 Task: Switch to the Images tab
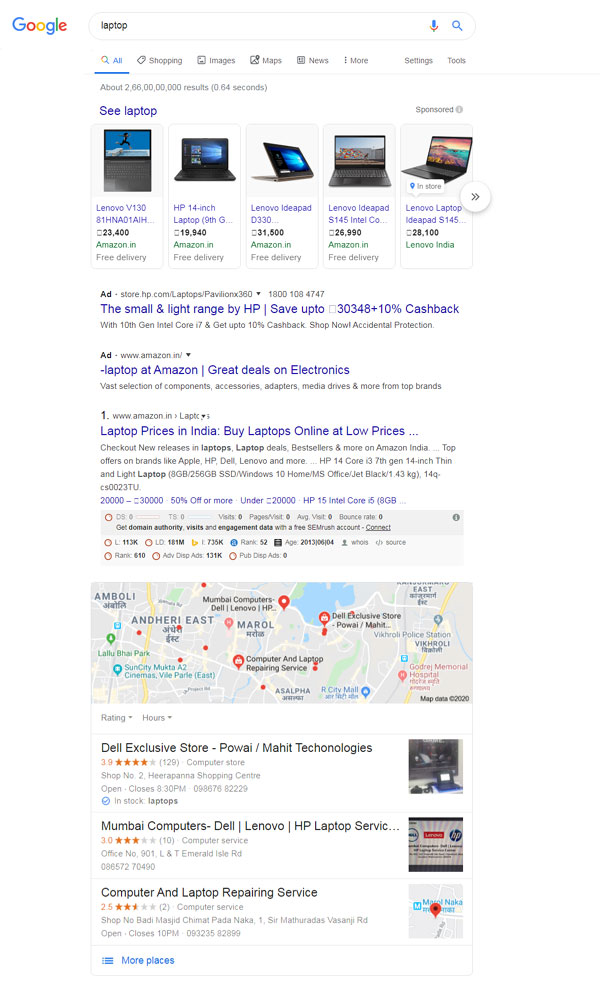pos(216,60)
